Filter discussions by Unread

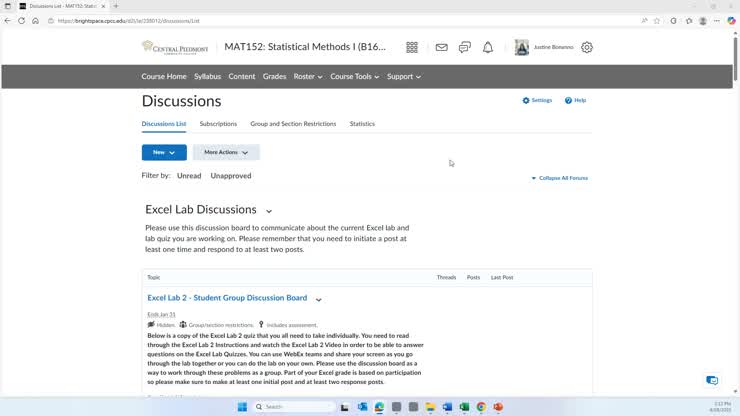click(189, 176)
